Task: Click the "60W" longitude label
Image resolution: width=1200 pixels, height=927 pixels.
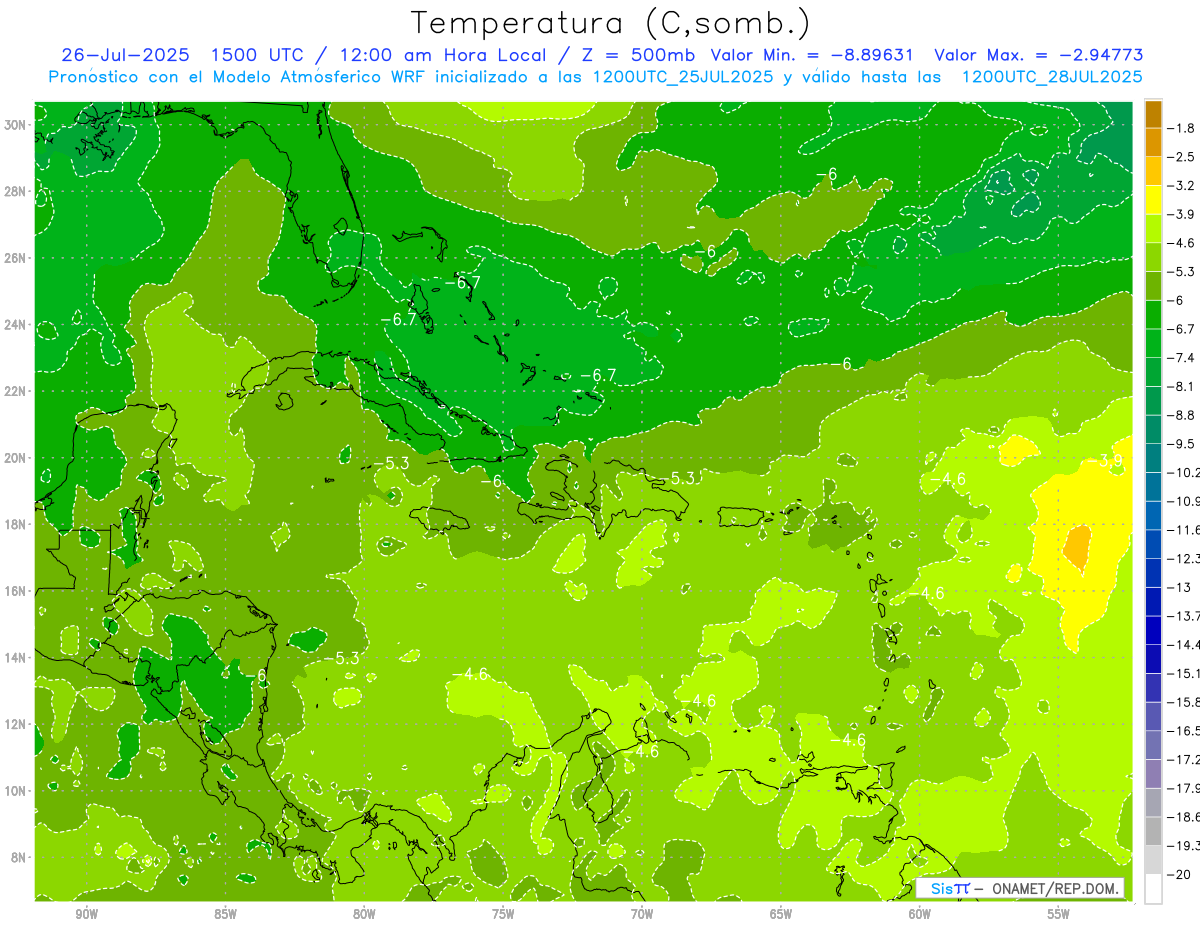Action: 920,914
